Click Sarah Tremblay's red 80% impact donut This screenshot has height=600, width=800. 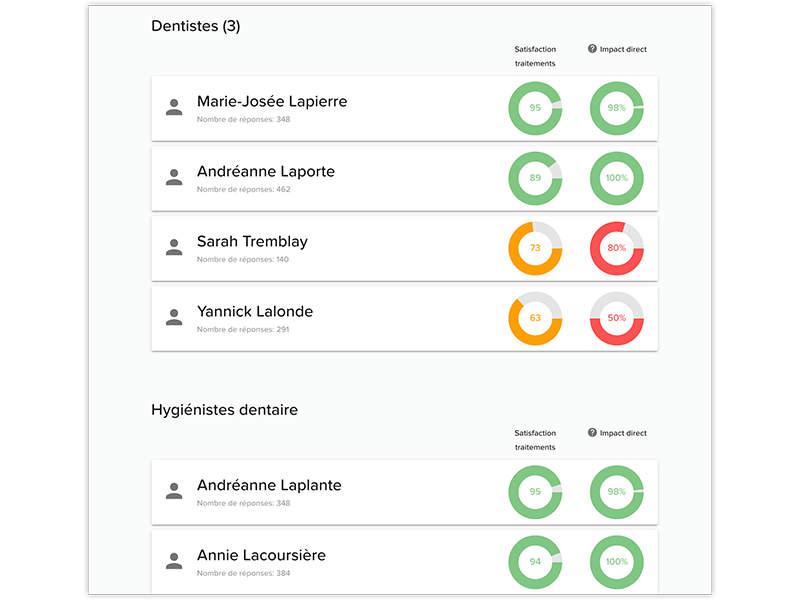pyautogui.click(x=616, y=248)
